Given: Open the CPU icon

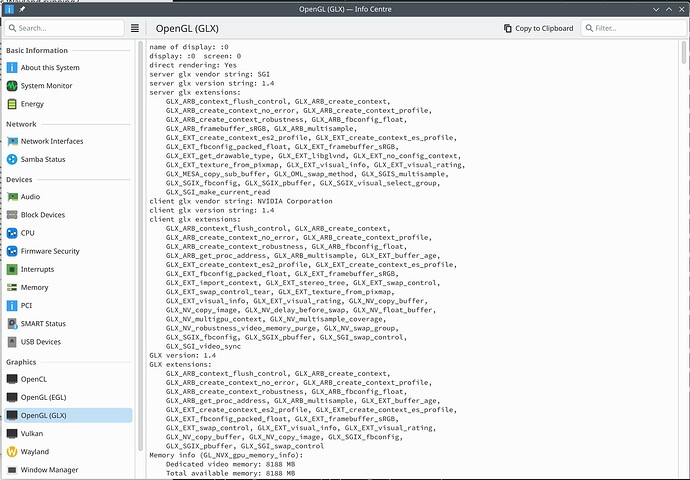Looking at the screenshot, I should [12, 233].
